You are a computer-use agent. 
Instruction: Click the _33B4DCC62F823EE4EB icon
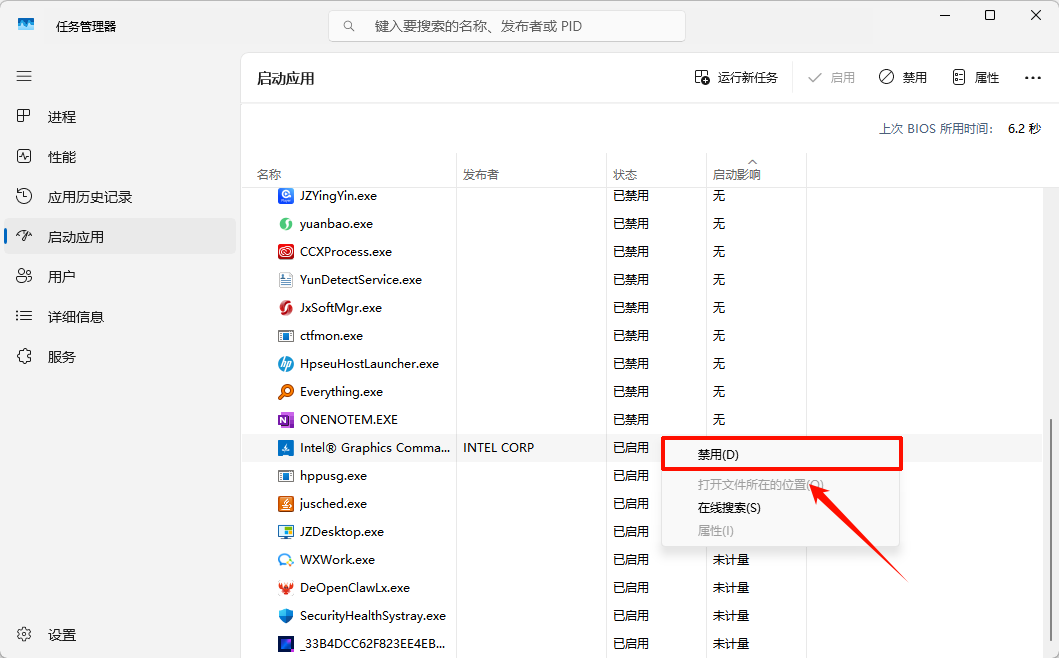286,644
